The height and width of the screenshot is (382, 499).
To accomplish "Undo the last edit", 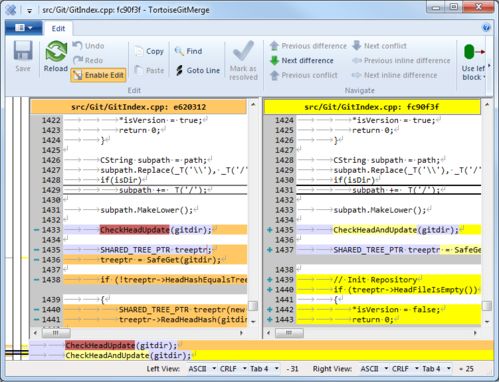I will [x=89, y=46].
